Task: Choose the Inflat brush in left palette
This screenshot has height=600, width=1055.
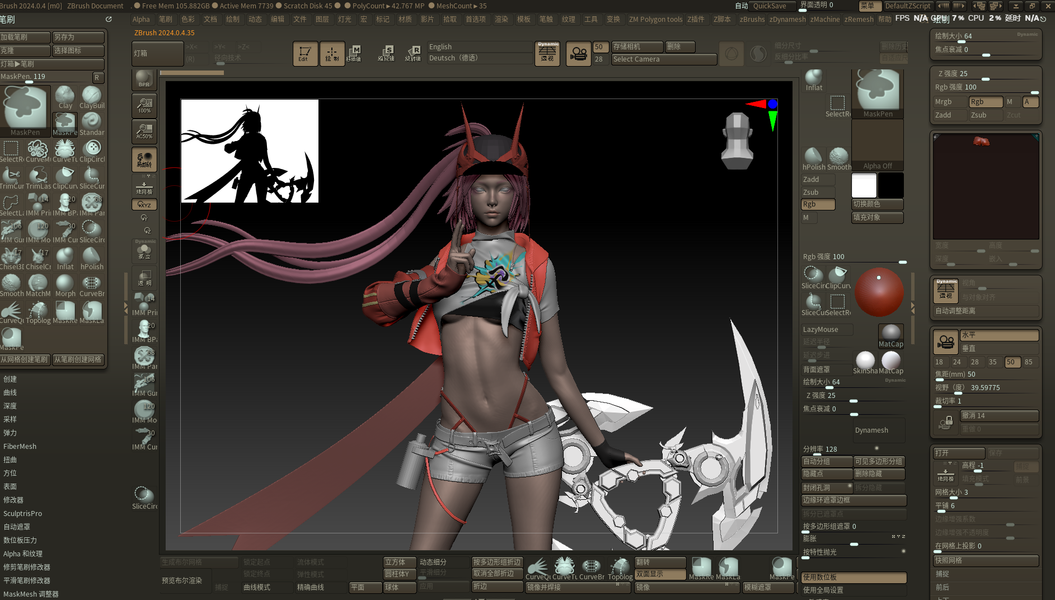Action: 65,258
